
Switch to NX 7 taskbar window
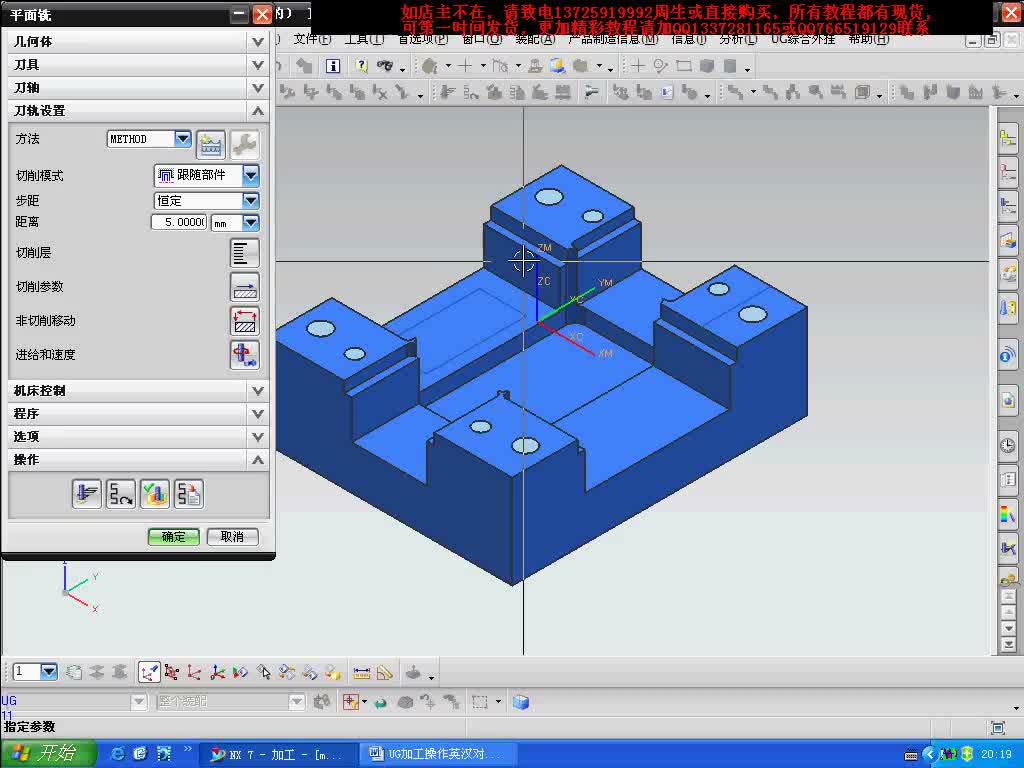coord(278,754)
